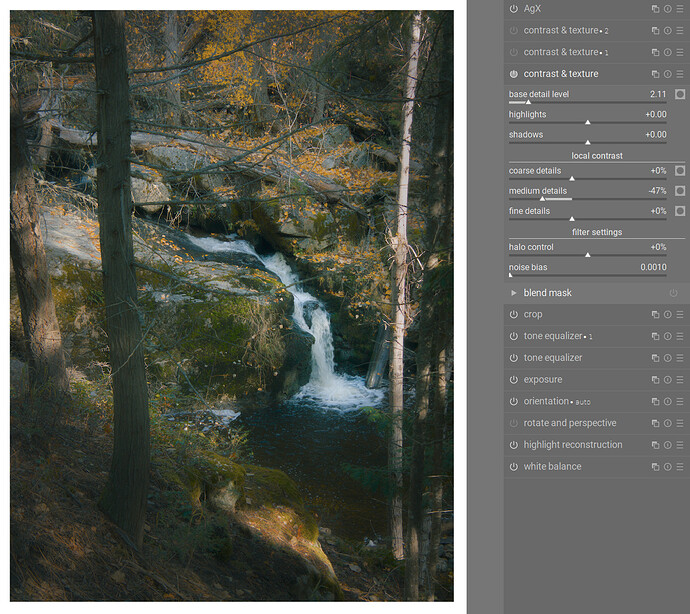Open multi-instance menu for AgX module
This screenshot has height=614, width=690.
[655, 9]
